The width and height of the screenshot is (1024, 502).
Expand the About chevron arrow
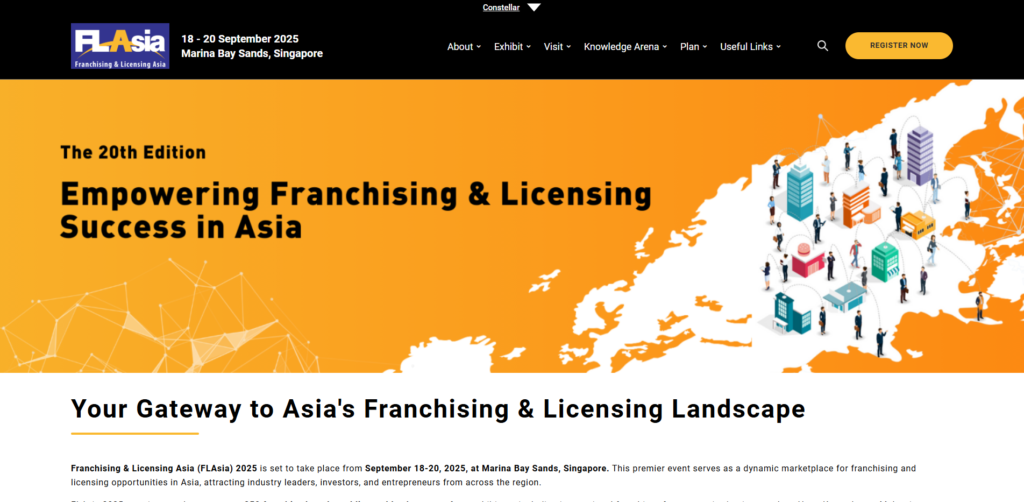tap(479, 47)
